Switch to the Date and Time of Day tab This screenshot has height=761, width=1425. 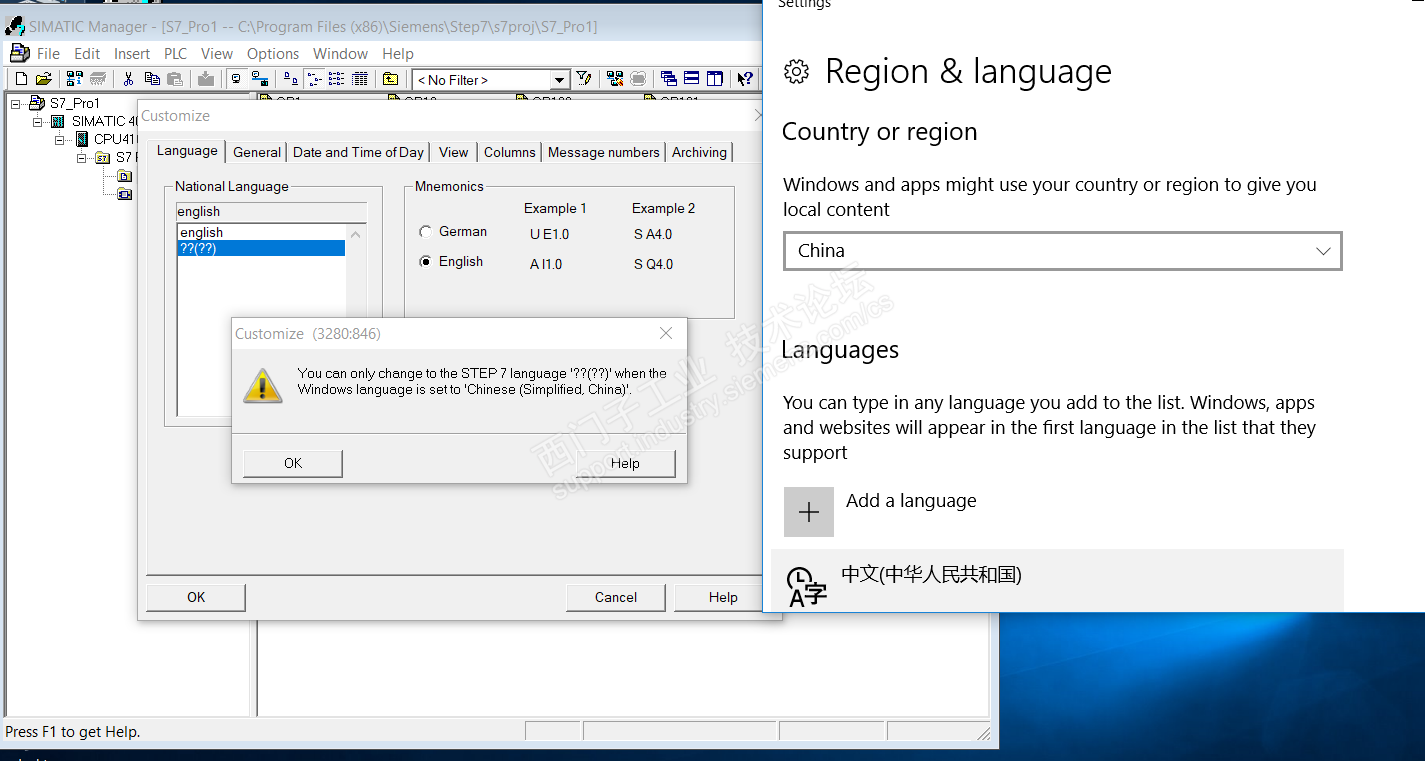click(x=358, y=152)
